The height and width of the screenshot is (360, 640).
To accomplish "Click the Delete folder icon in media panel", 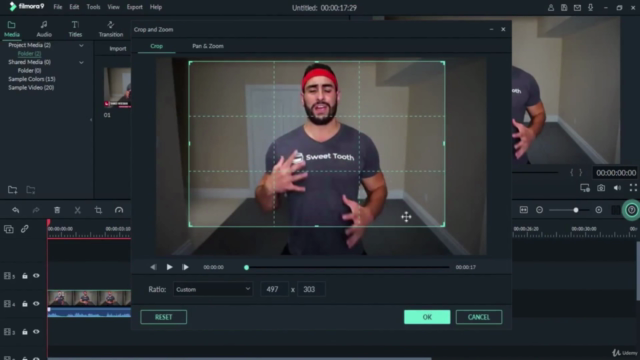I will [x=31, y=190].
